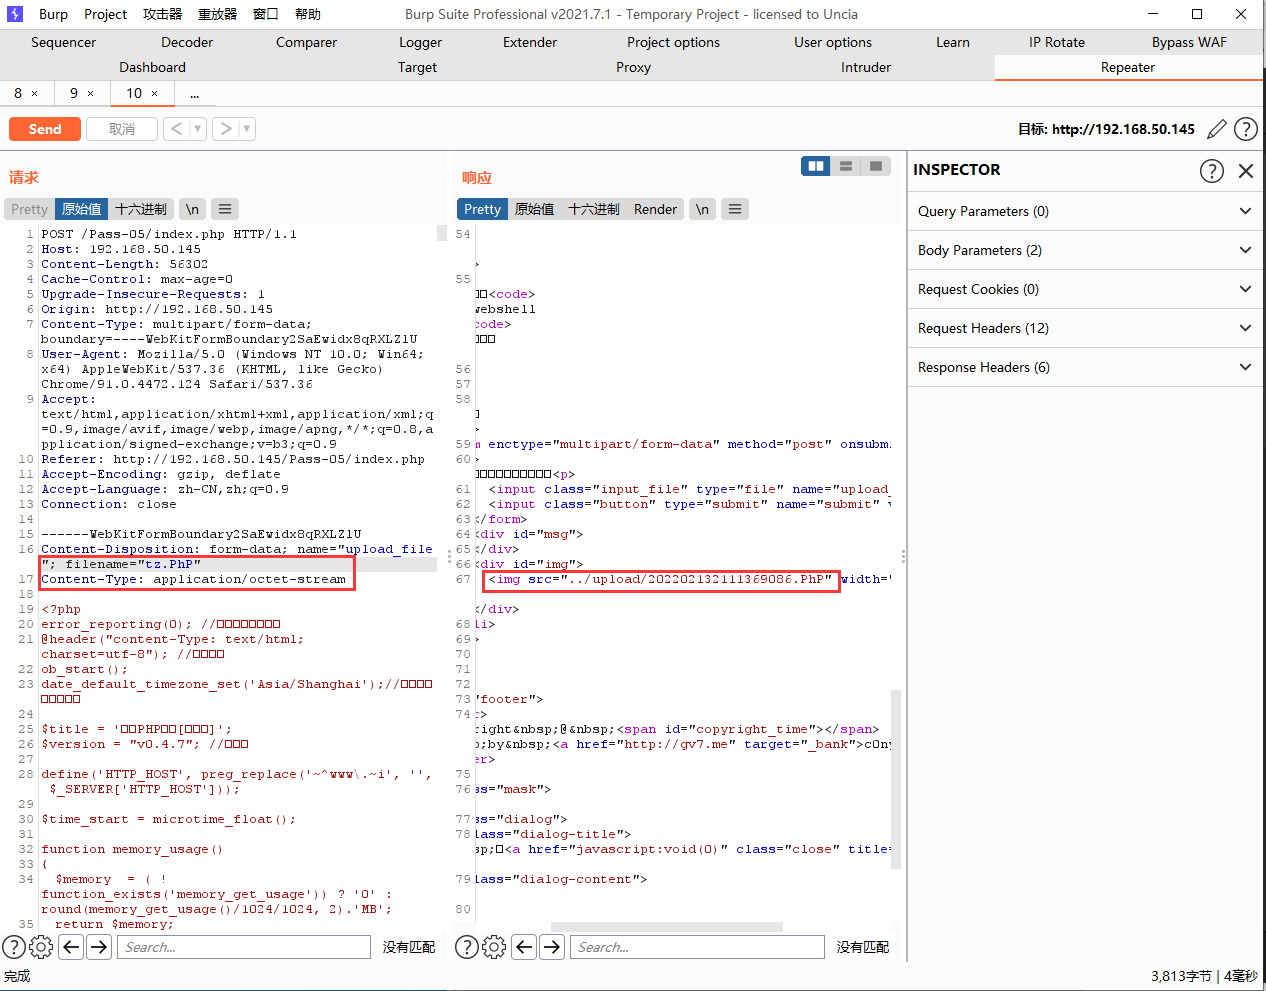The height and width of the screenshot is (991, 1266).
Task: Select side-by-side layout icon
Action: [816, 166]
